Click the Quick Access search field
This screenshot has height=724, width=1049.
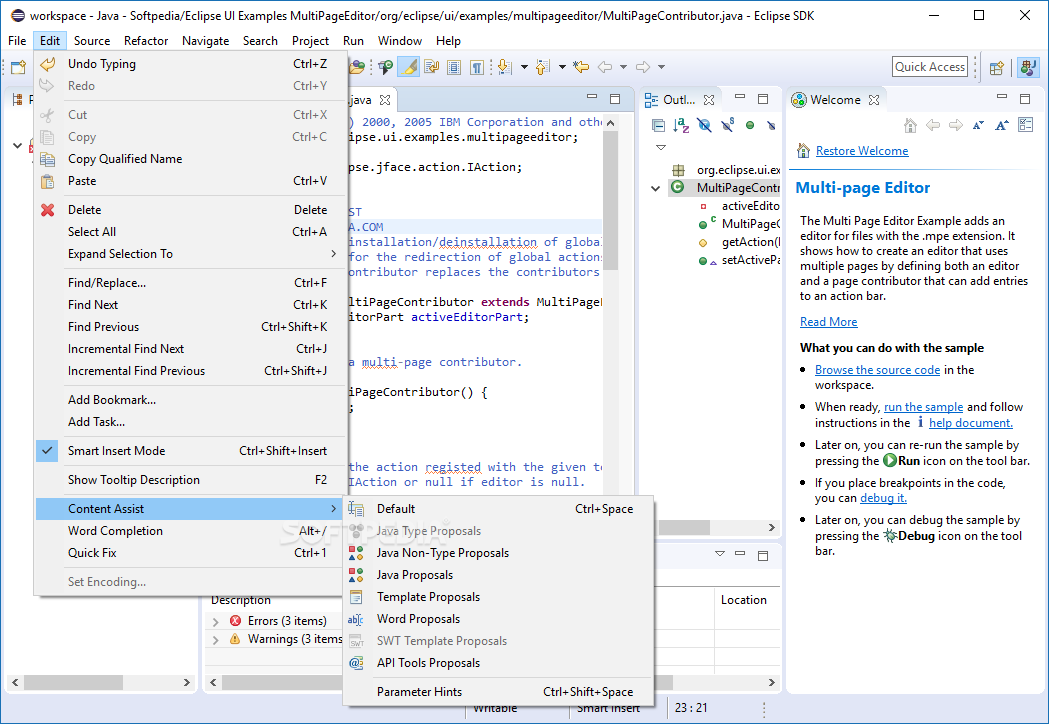pos(930,67)
